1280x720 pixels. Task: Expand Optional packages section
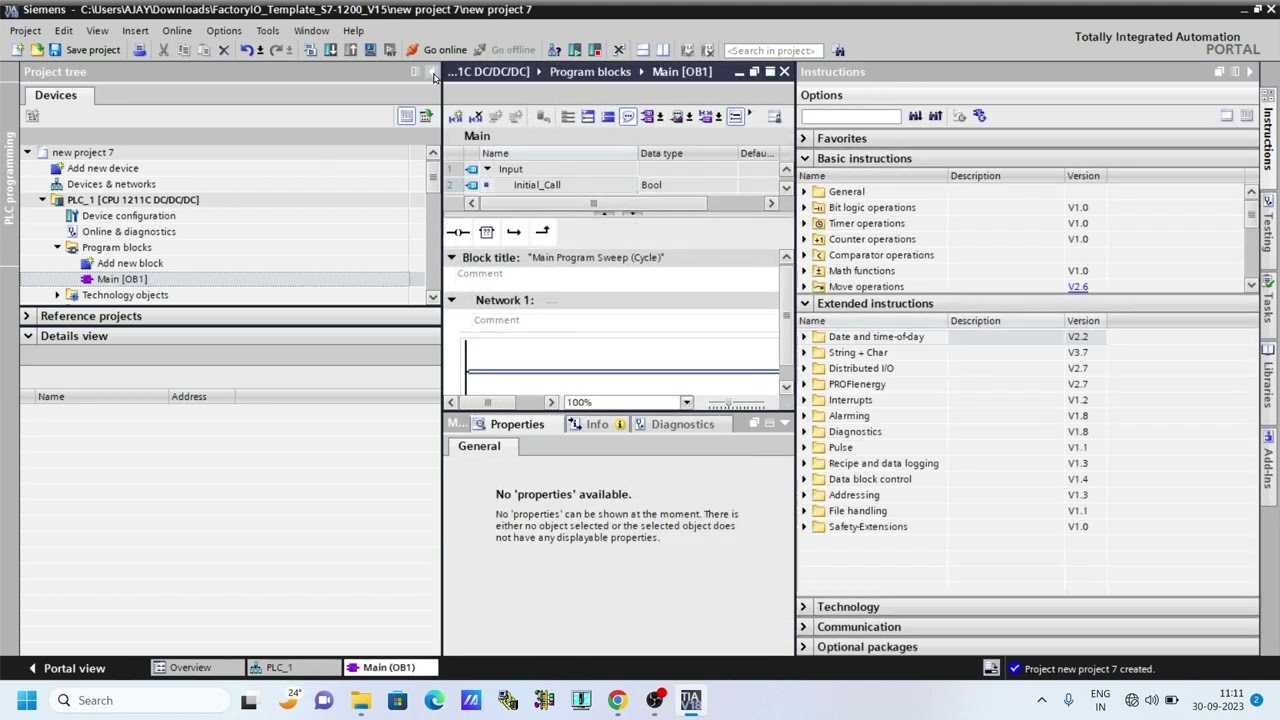(804, 647)
